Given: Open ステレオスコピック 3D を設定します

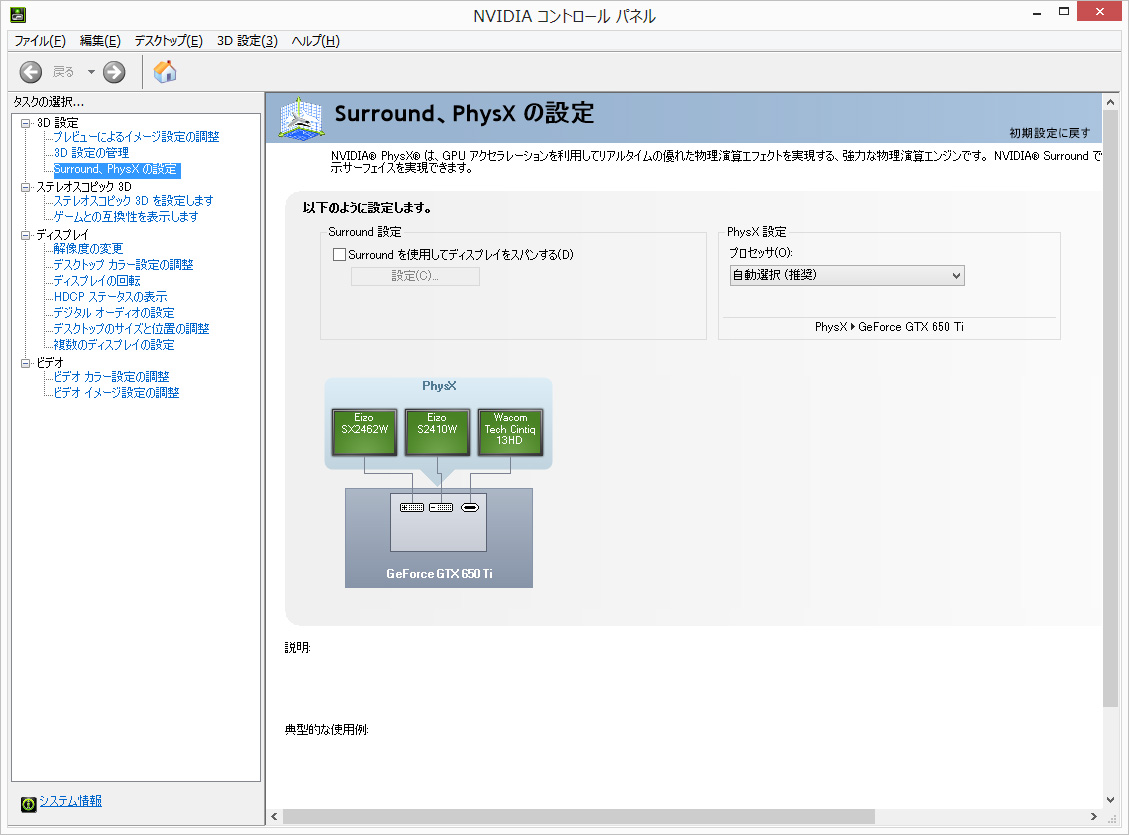Looking at the screenshot, I should tap(133, 201).
